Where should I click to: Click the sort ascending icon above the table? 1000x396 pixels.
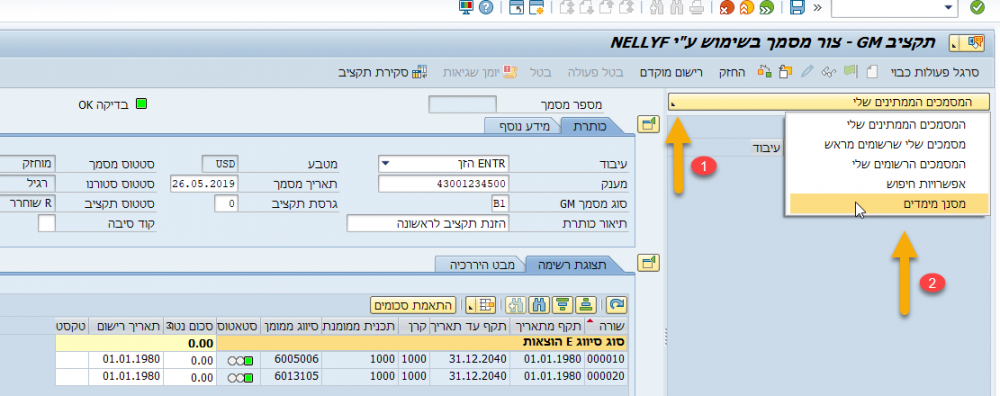pyautogui.click(x=586, y=305)
